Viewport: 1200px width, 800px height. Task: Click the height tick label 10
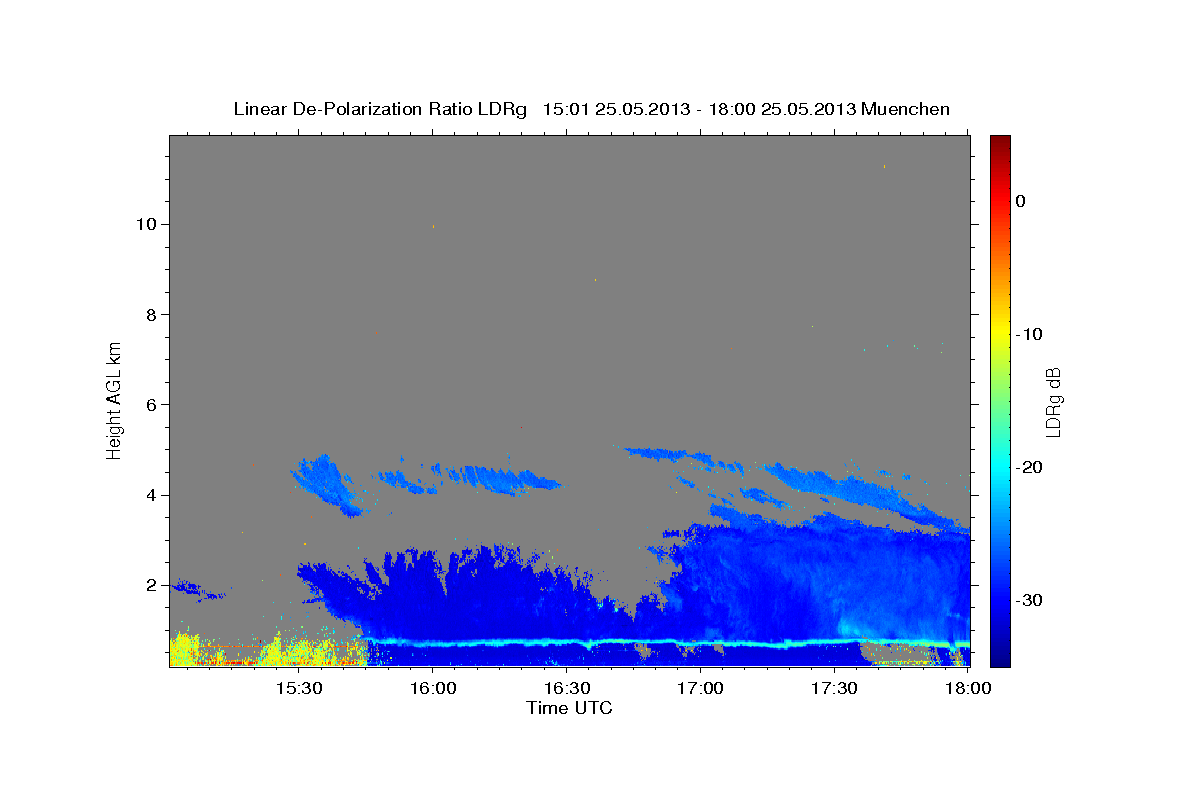point(148,224)
